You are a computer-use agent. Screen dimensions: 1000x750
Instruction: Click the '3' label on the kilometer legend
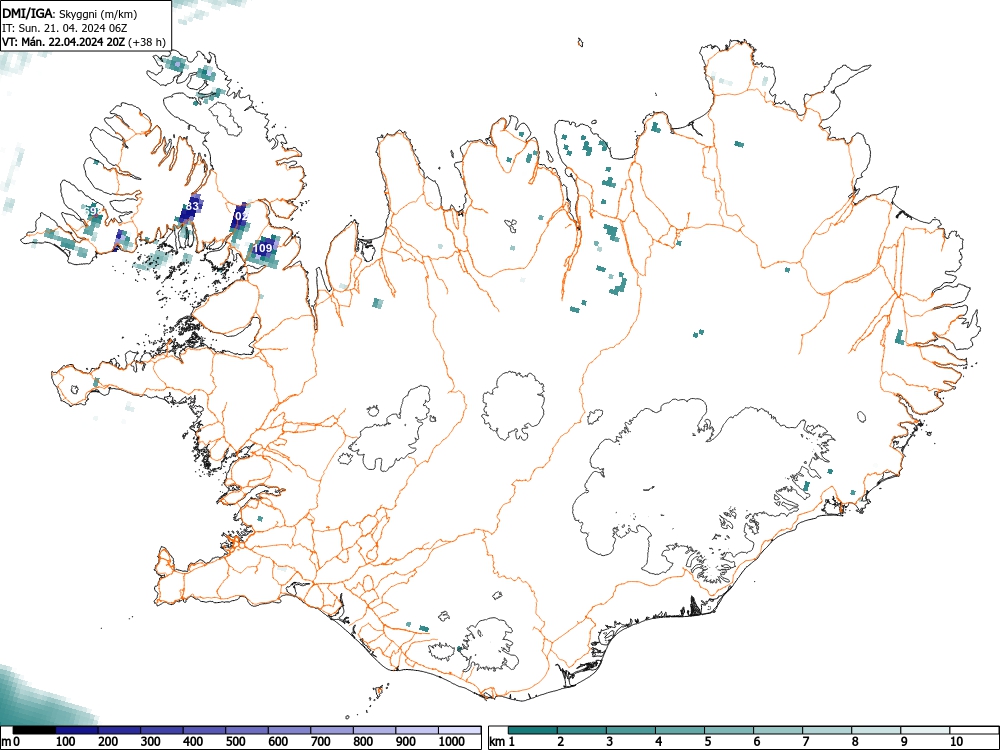610,742
